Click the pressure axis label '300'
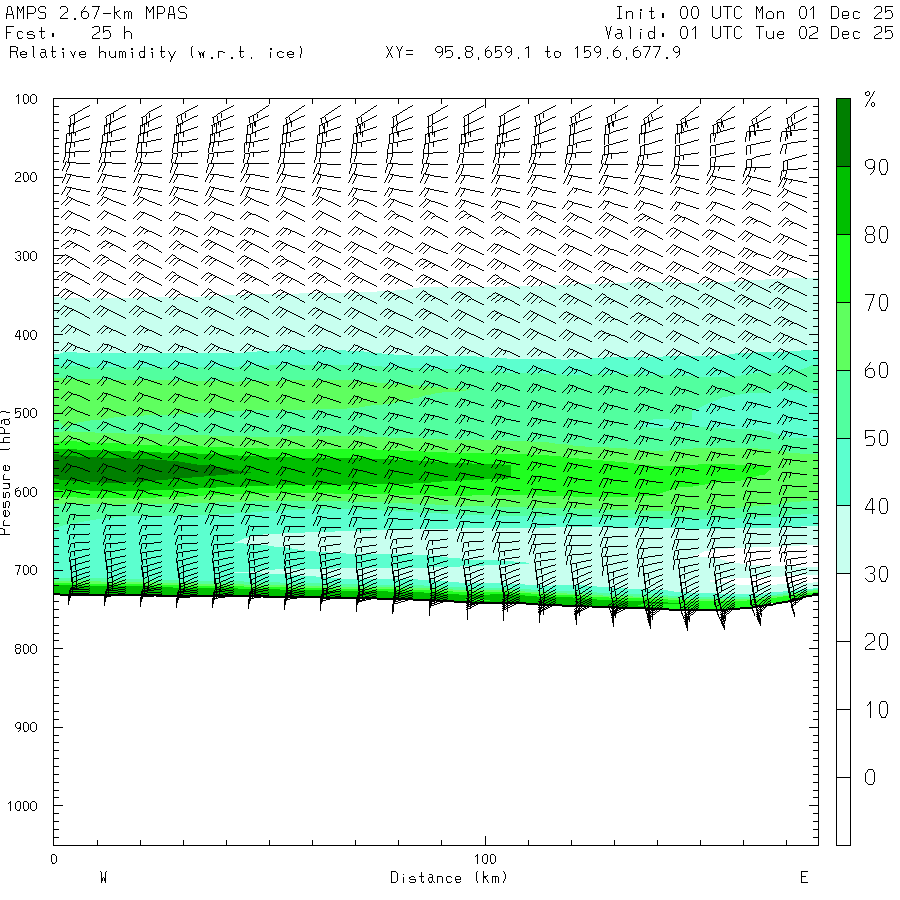The image size is (900, 900). pos(26,256)
